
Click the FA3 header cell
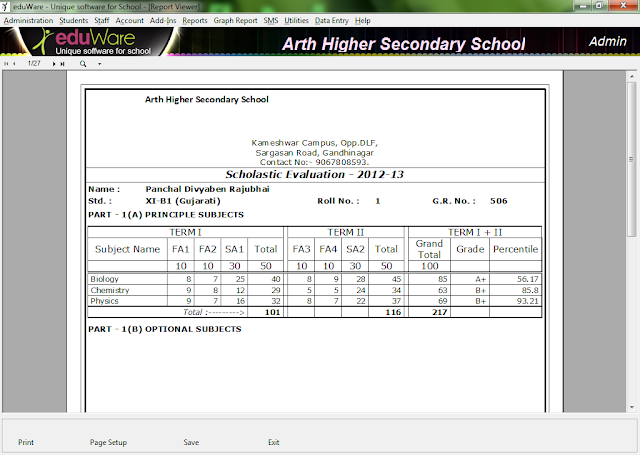tap(301, 249)
